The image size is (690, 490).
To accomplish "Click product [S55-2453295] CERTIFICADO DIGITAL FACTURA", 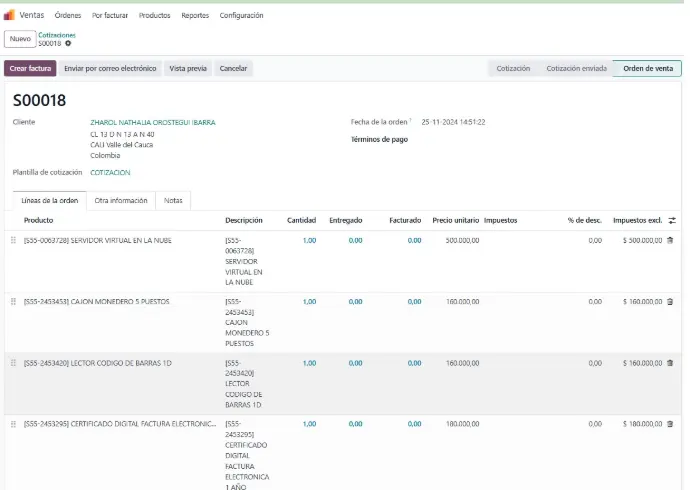I will [120, 424].
